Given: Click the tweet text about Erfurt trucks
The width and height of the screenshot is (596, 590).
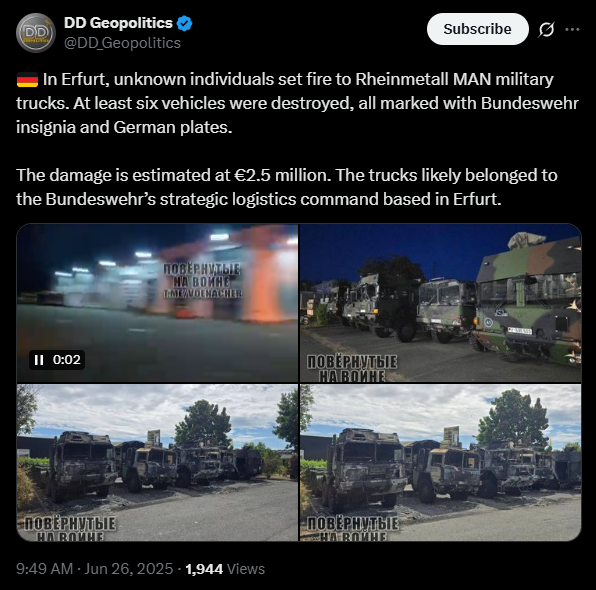Looking at the screenshot, I should click(297, 103).
